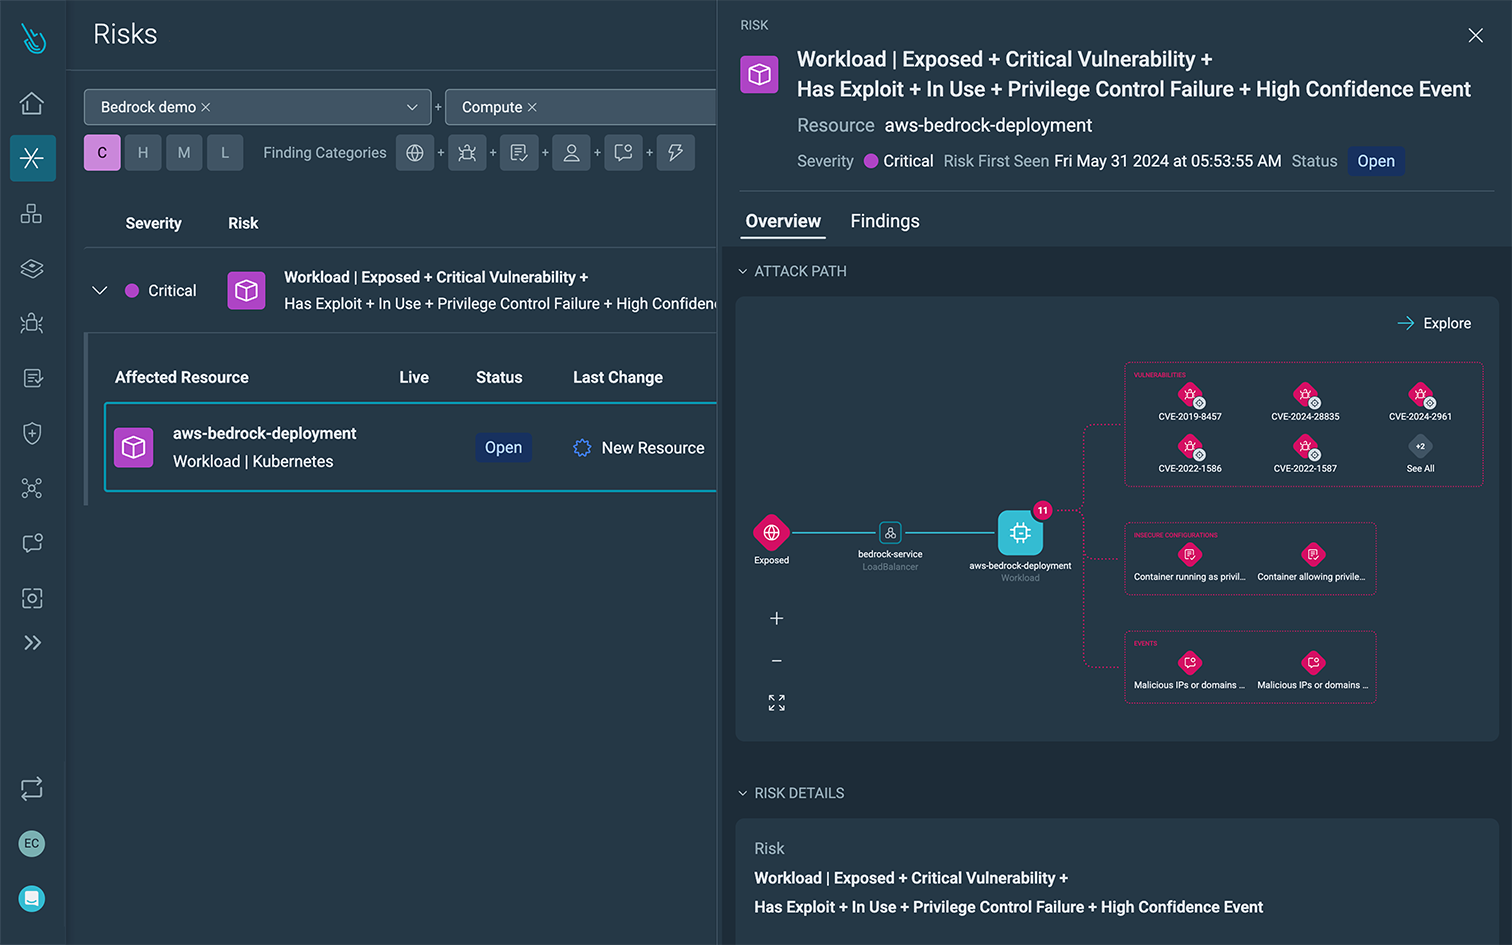Toggle the Critical severity filter
1512x945 pixels.
(101, 151)
